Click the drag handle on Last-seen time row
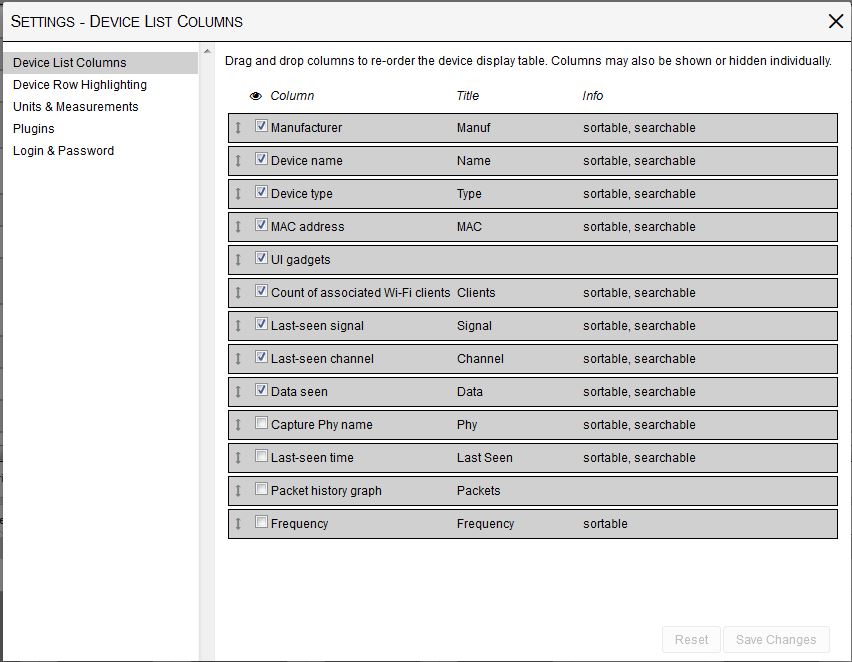Screen dimensions: 852x662 (x=238, y=458)
